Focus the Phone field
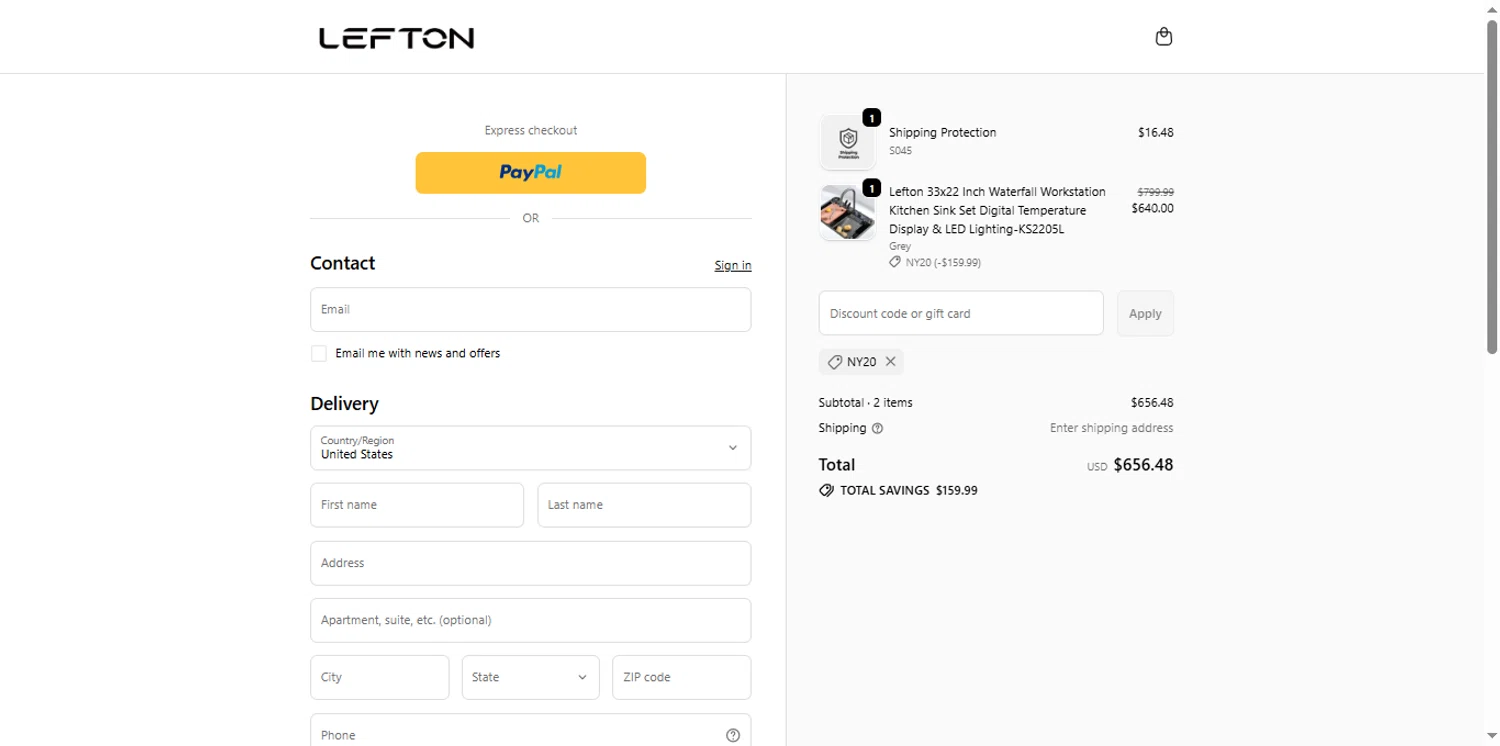The width and height of the screenshot is (1500, 746). tap(531, 731)
